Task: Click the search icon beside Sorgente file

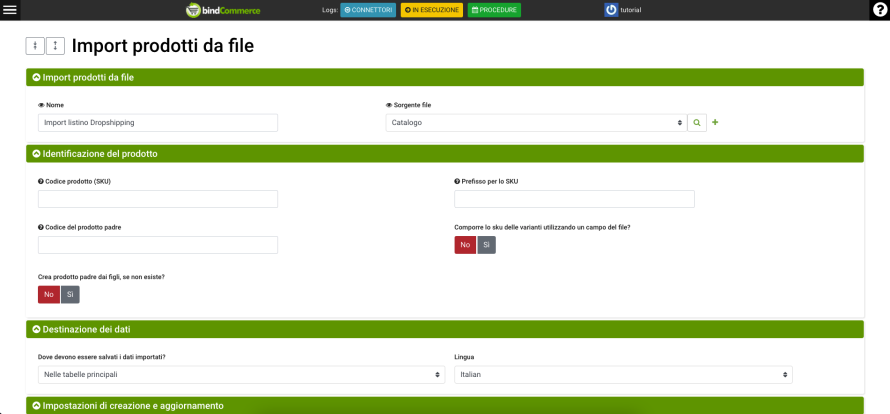Action: click(697, 122)
